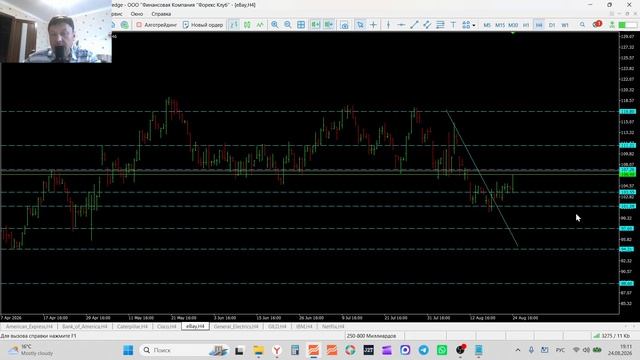Select the text label tool
This screenshot has height=360, width=640.
pyautogui.click(x=453, y=25)
